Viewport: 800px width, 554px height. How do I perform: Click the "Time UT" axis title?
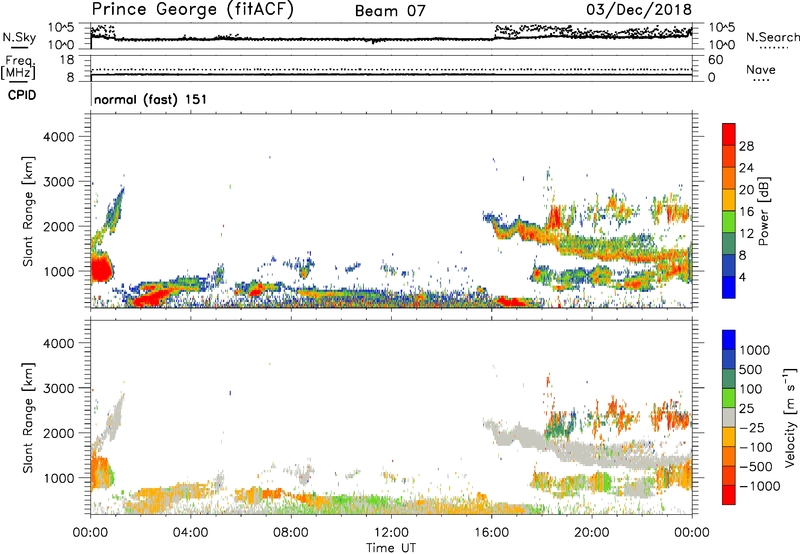click(391, 548)
